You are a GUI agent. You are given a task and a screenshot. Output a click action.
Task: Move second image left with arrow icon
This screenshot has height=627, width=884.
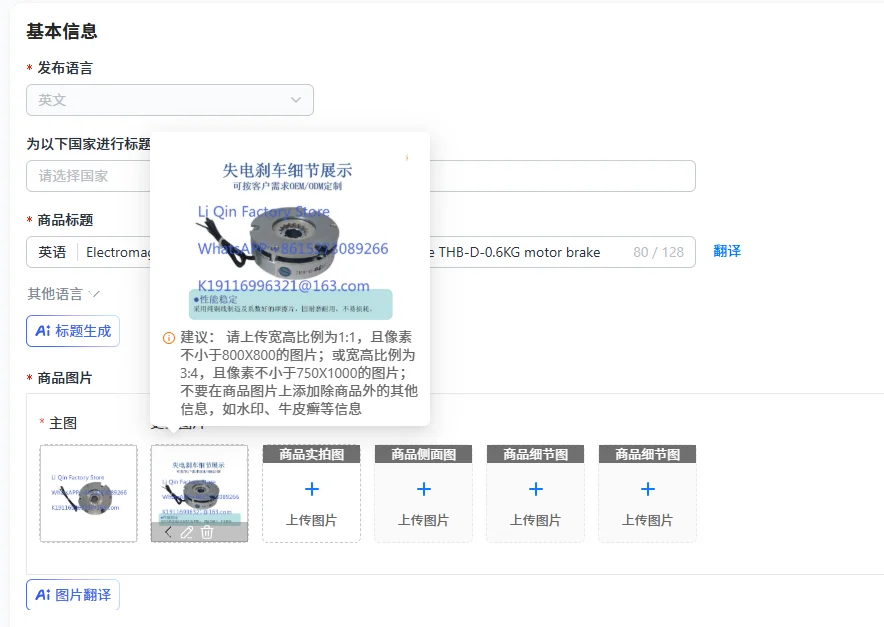pyautogui.click(x=168, y=532)
